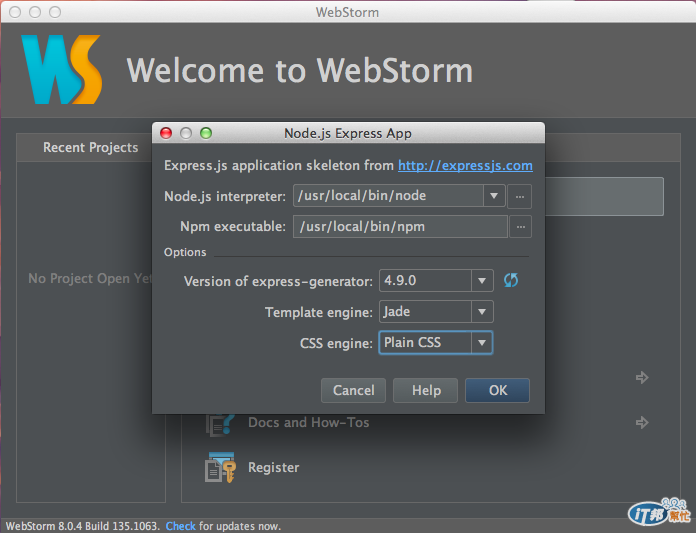Click the Node.js interpreter path field

(388, 196)
